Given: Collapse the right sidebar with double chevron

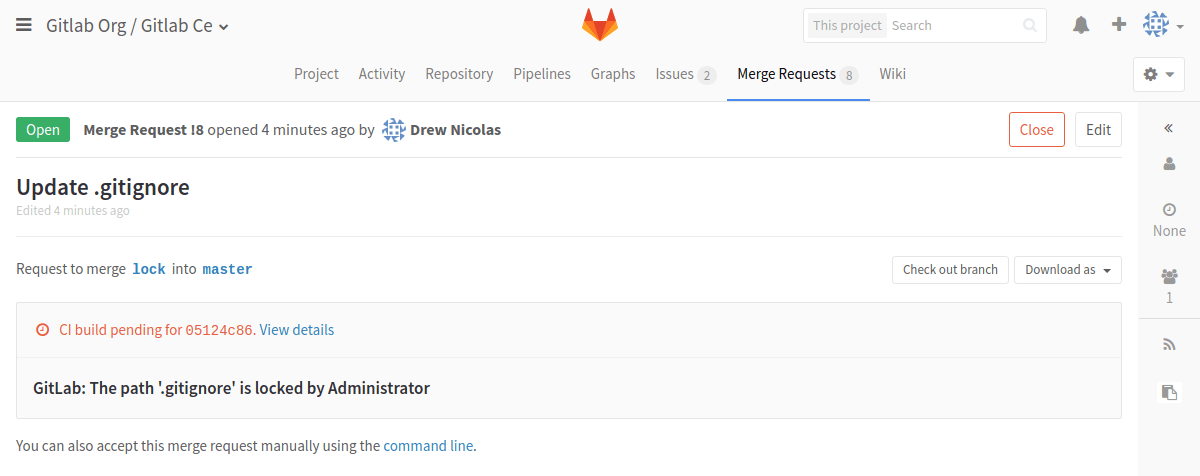Looking at the screenshot, I should coord(1168,128).
